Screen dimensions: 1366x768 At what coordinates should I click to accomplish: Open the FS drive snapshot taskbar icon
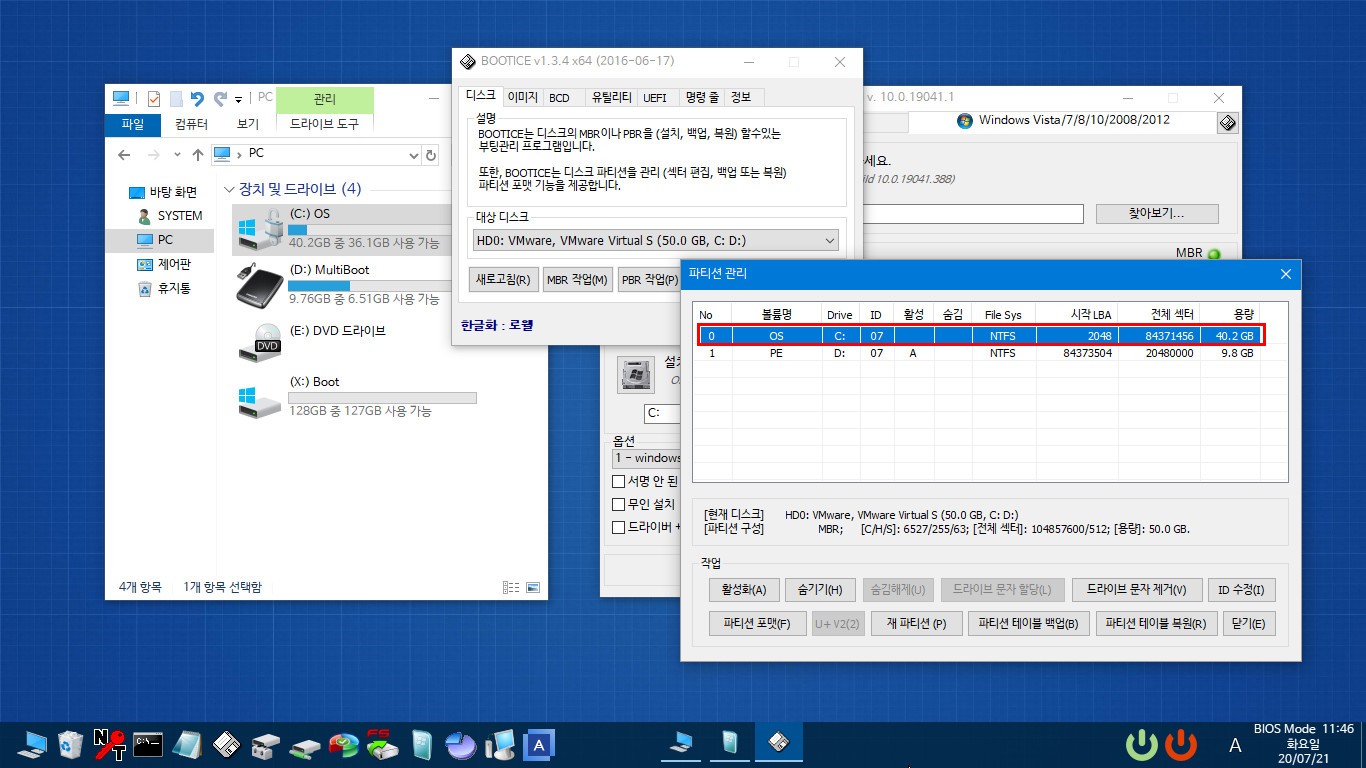pyautogui.click(x=383, y=744)
